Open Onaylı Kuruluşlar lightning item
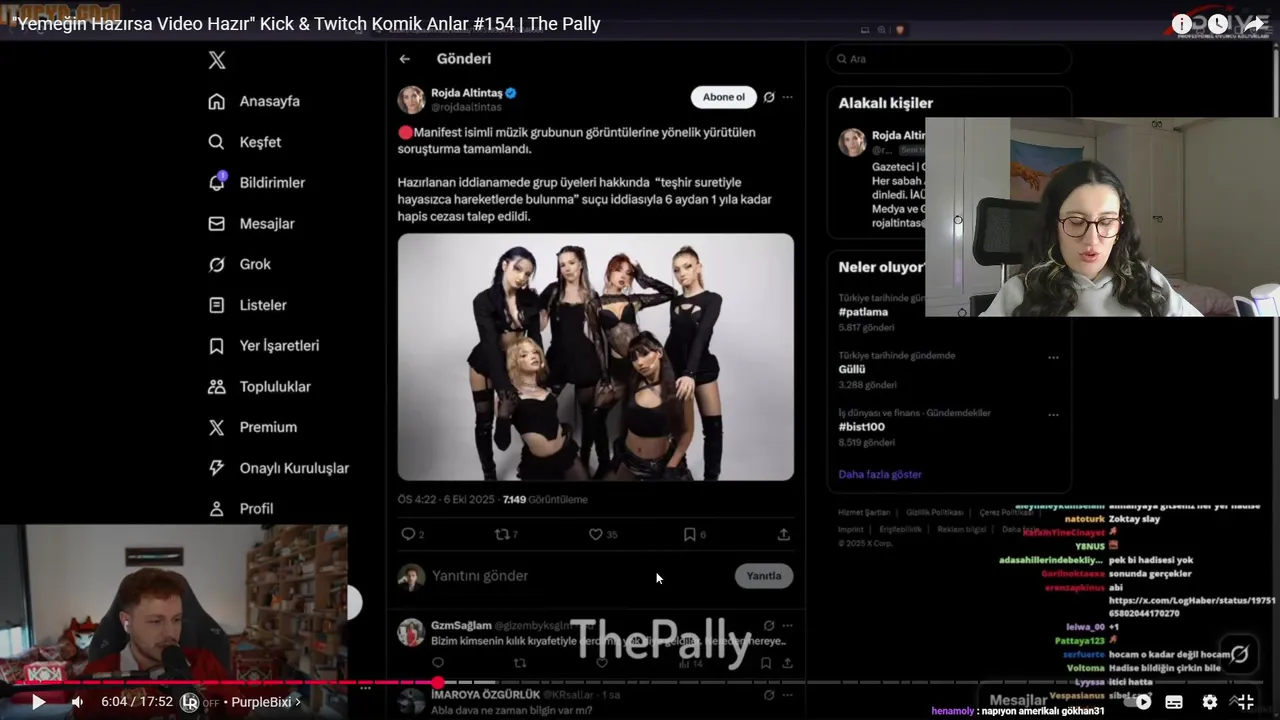1280x720 pixels. point(278,468)
